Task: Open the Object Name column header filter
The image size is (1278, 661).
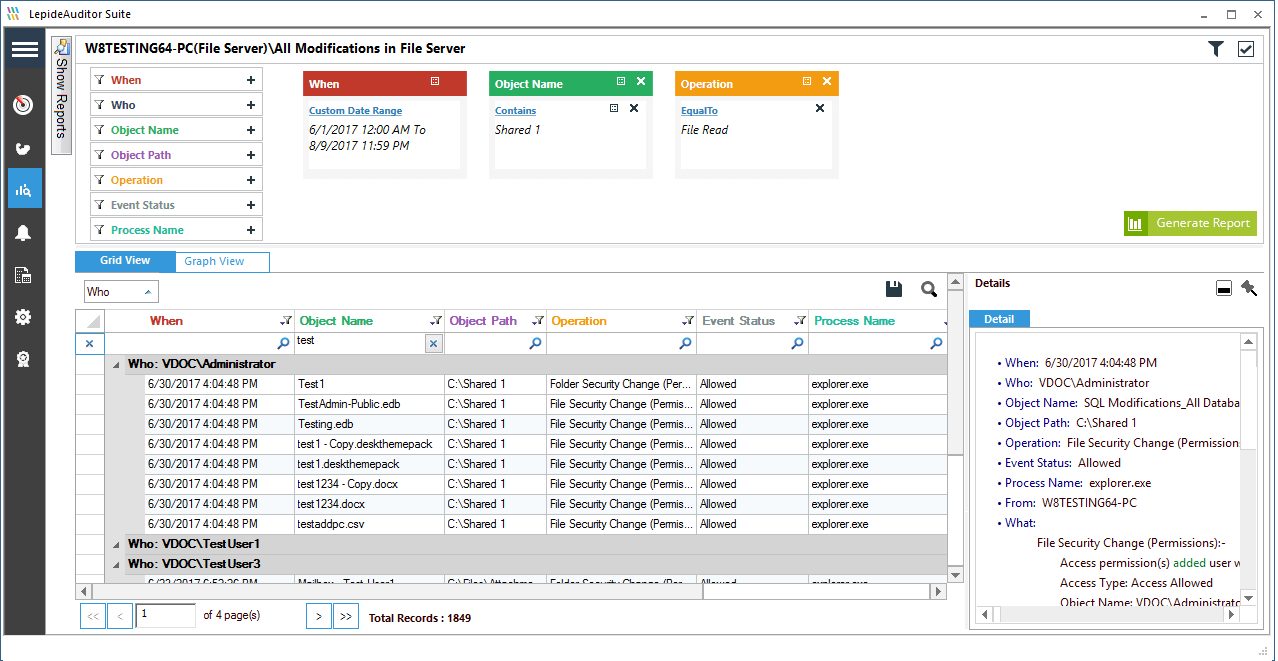Action: coord(435,321)
